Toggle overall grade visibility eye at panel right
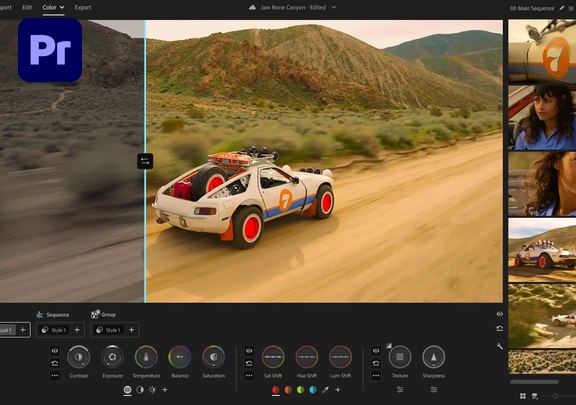The width and height of the screenshot is (576, 405). point(500,314)
